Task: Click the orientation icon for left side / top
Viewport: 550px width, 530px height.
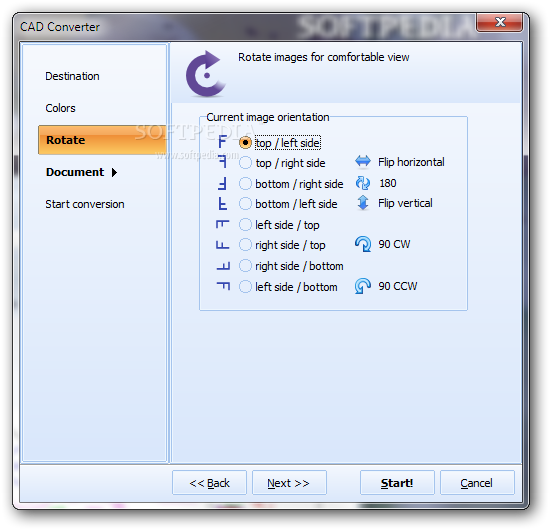Action: [222, 224]
